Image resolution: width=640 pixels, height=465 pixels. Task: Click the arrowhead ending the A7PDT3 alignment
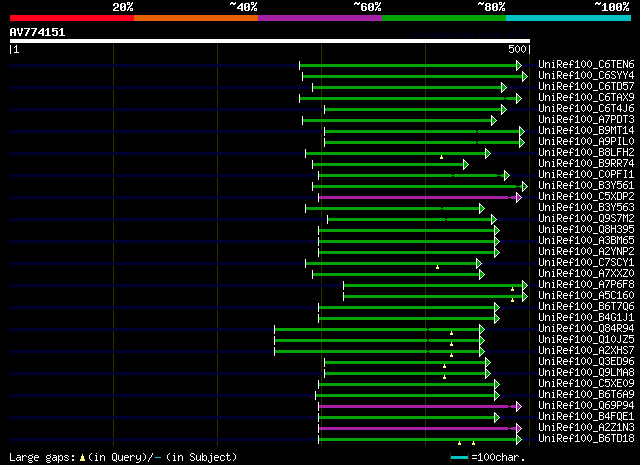tap(494, 120)
